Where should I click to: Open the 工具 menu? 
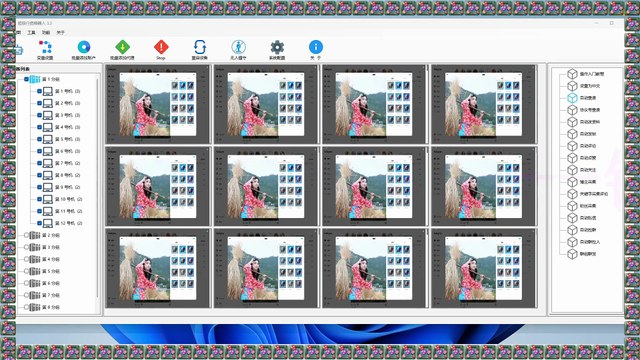pyautogui.click(x=31, y=32)
